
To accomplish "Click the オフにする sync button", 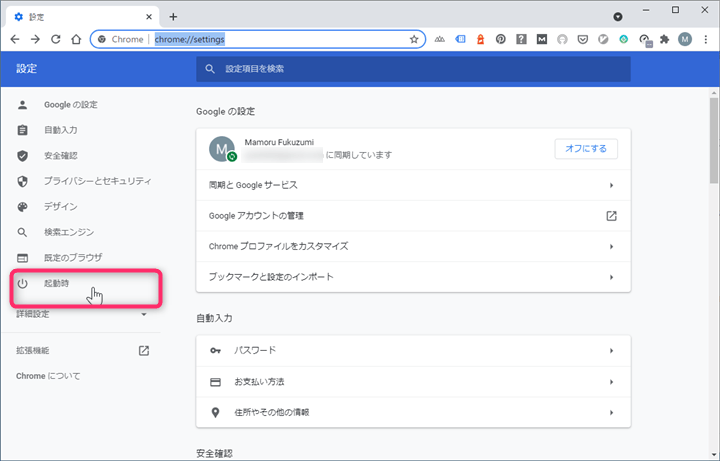I will [586, 149].
